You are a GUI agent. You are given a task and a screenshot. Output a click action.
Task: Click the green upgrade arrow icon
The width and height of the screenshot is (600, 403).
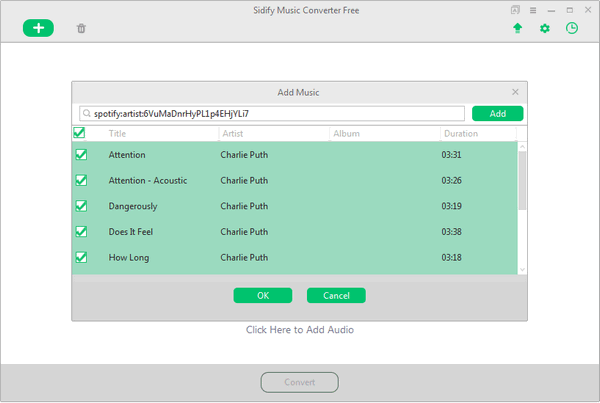[x=517, y=28]
